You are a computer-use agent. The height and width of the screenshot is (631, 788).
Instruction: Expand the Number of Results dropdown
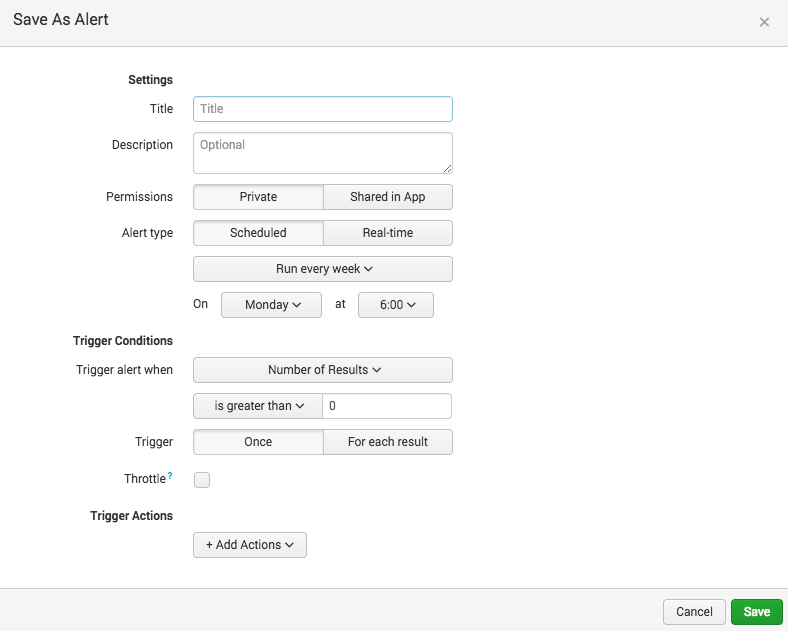322,370
